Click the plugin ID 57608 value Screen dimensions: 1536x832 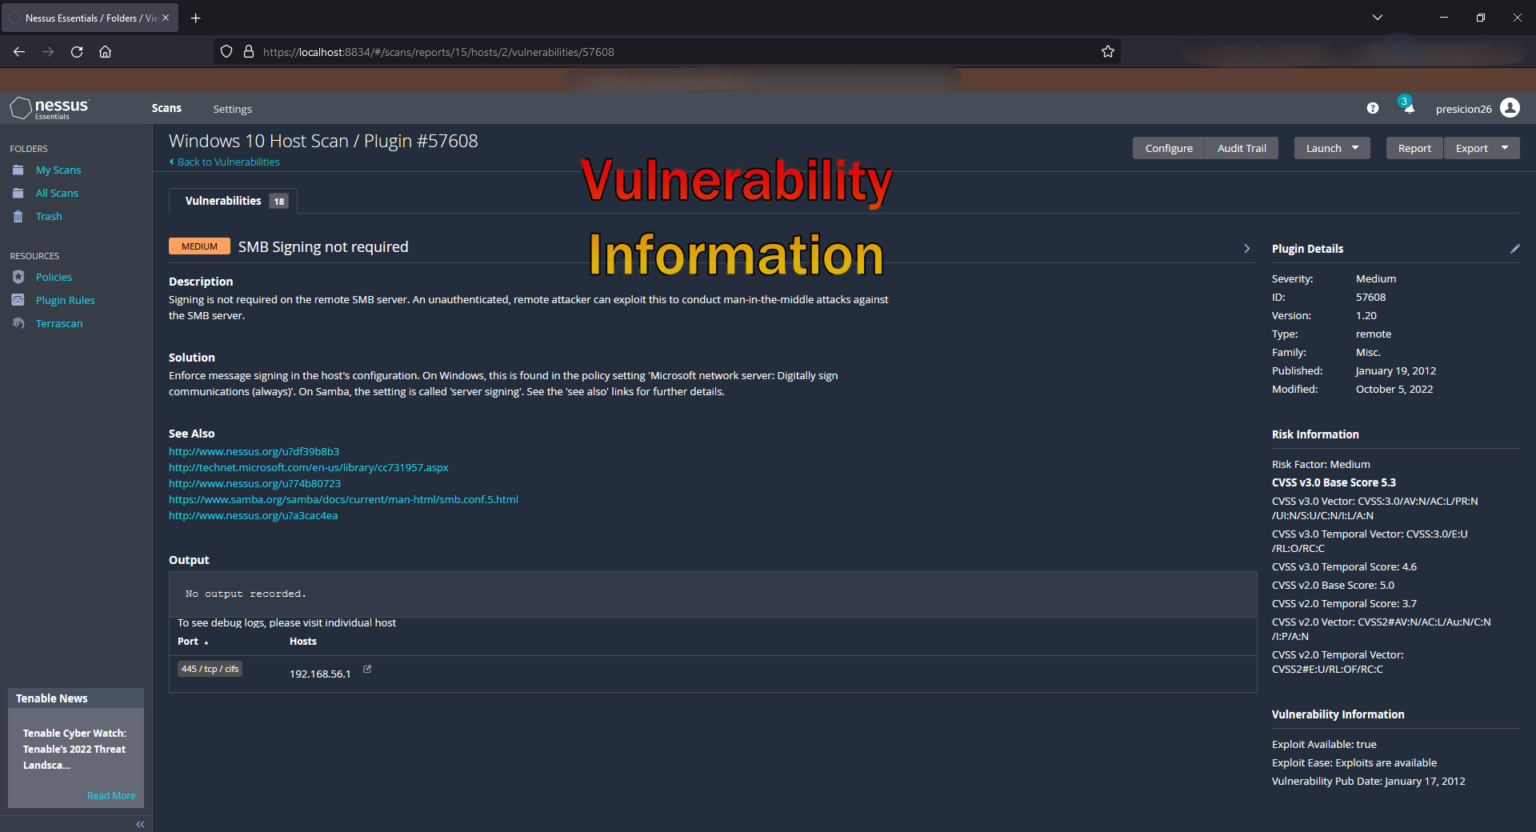click(x=1370, y=297)
